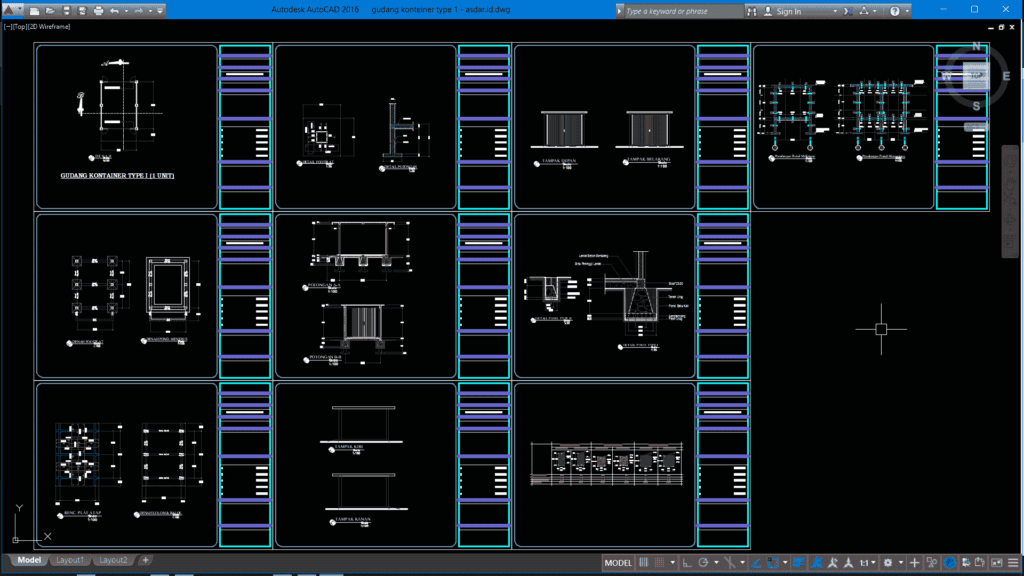Image resolution: width=1024 pixels, height=576 pixels.
Task: Toggle Polar Tracking on
Action: (703, 562)
